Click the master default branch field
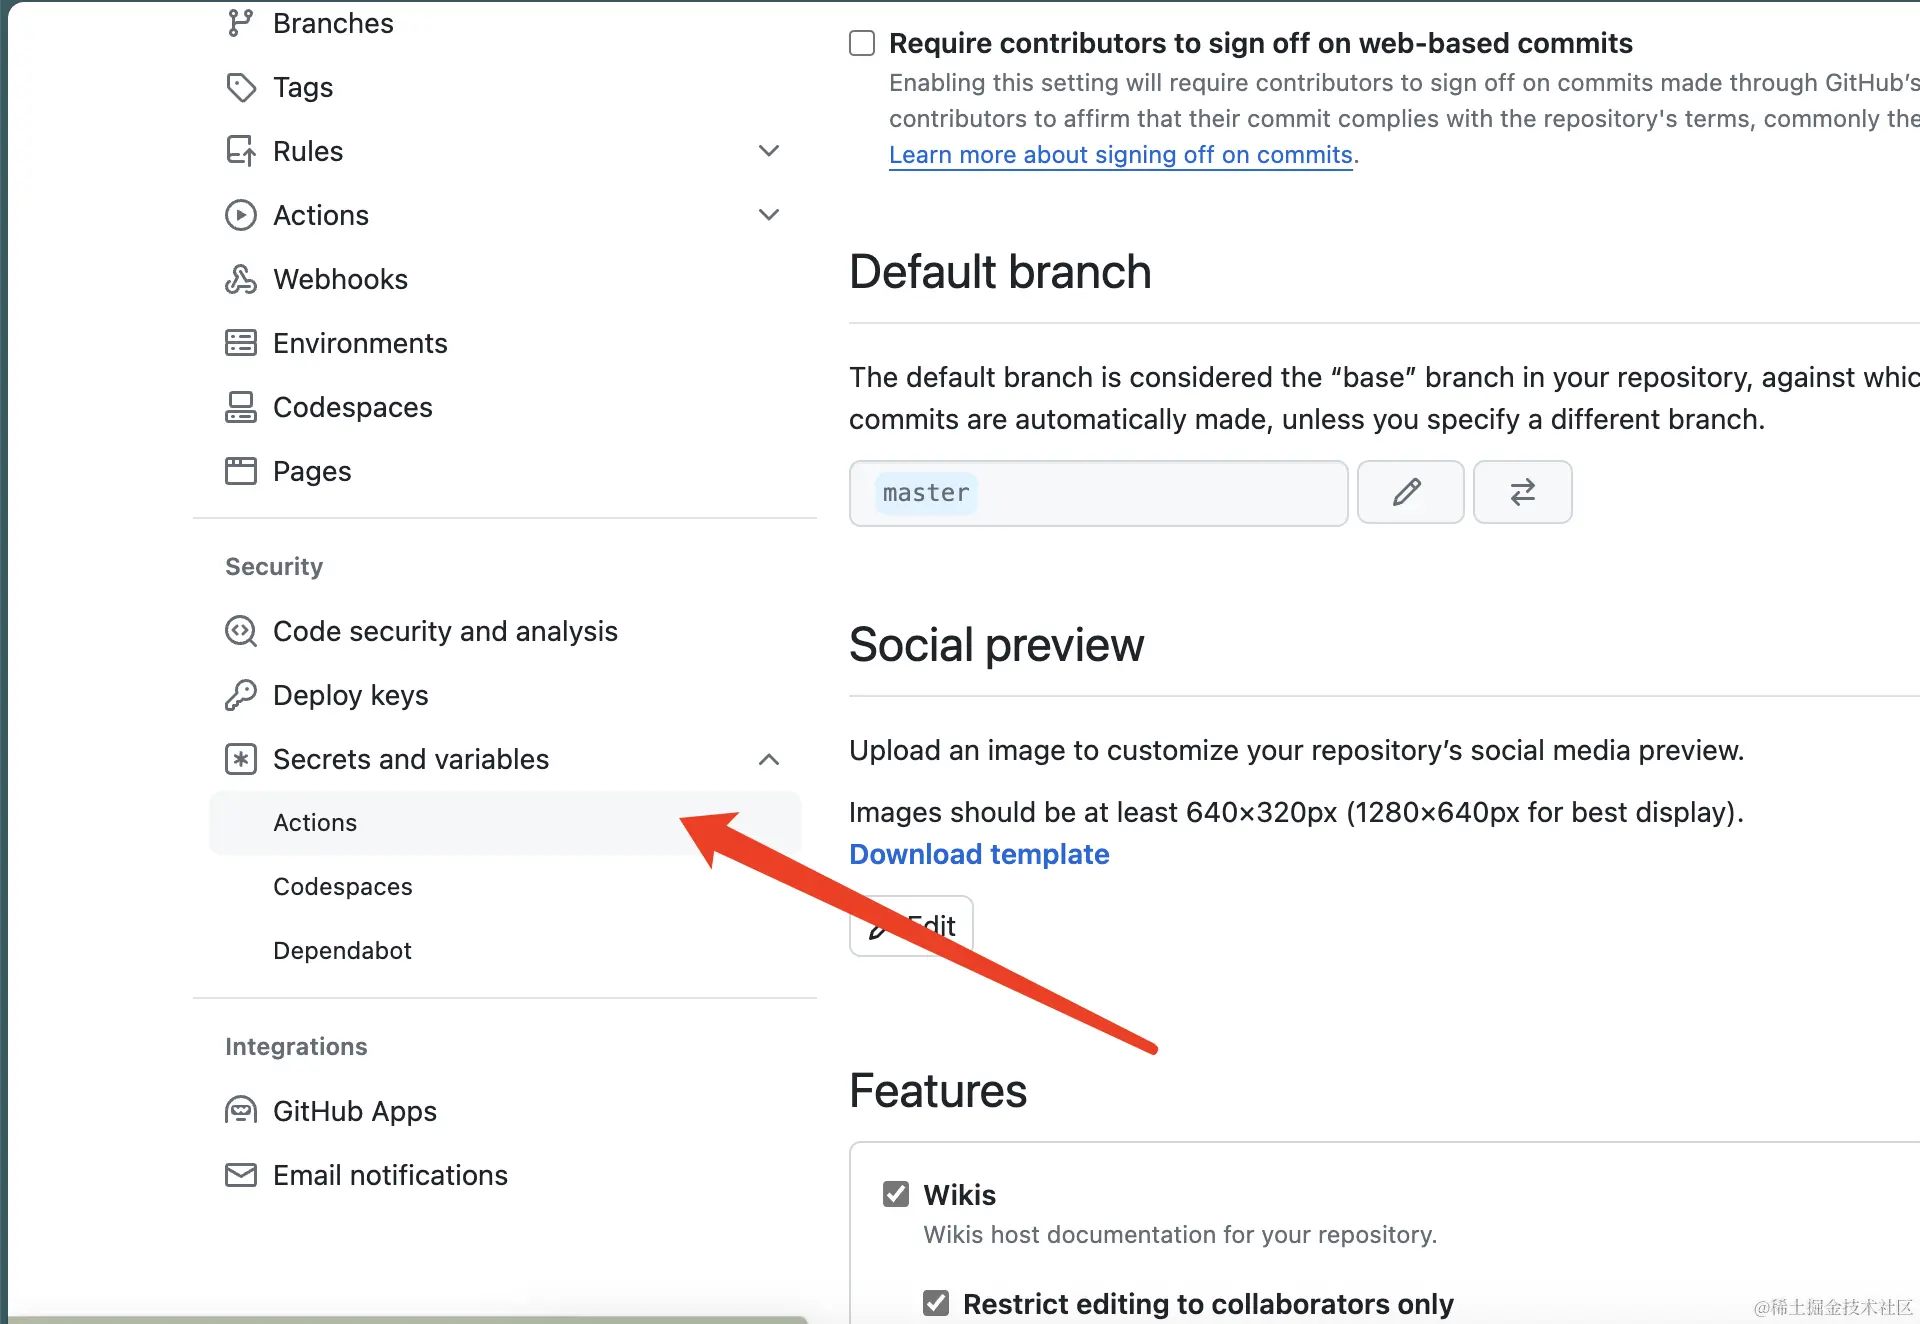 pyautogui.click(x=1098, y=493)
